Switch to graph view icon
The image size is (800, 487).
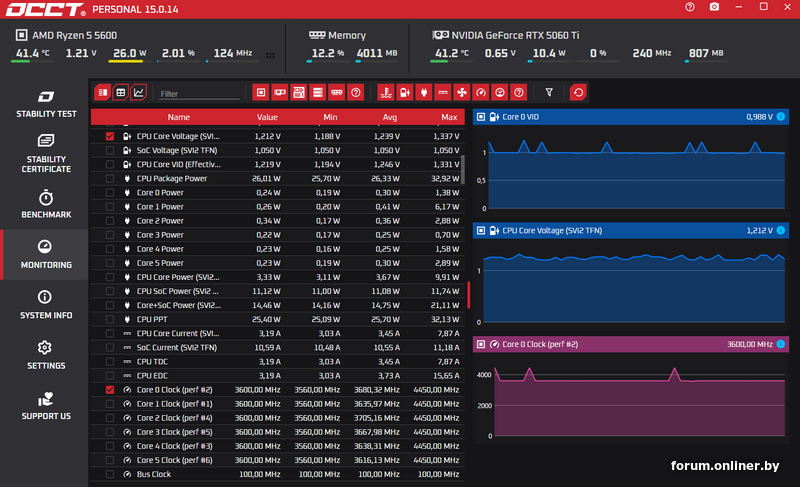tap(138, 93)
